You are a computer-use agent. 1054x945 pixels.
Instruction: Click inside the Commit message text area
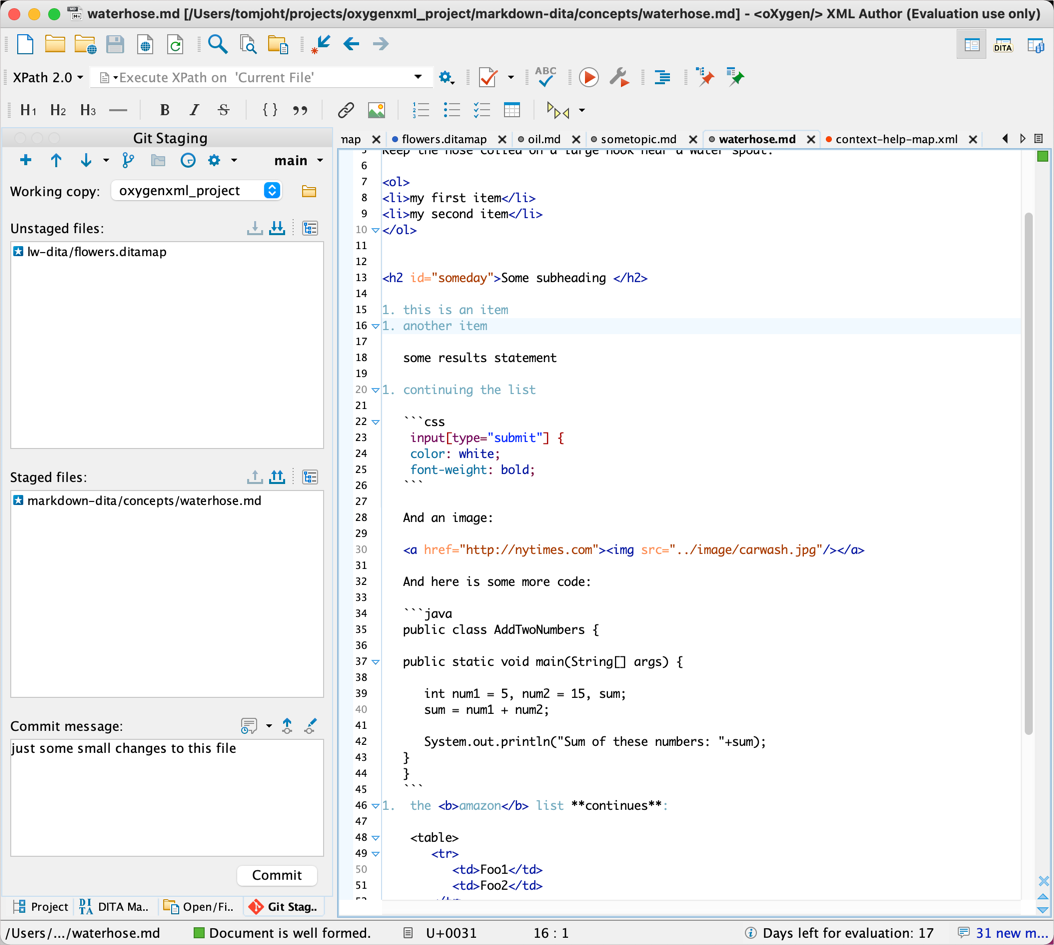(x=167, y=798)
